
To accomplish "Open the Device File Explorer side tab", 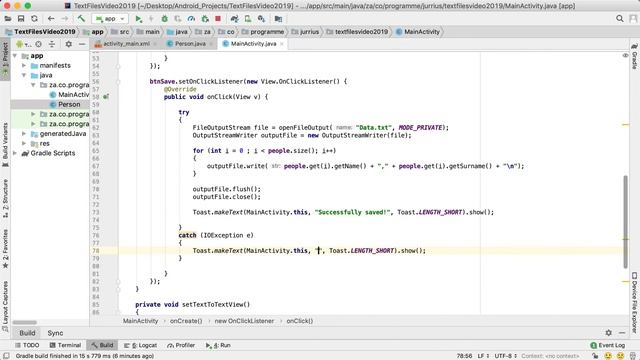I will (x=635, y=302).
